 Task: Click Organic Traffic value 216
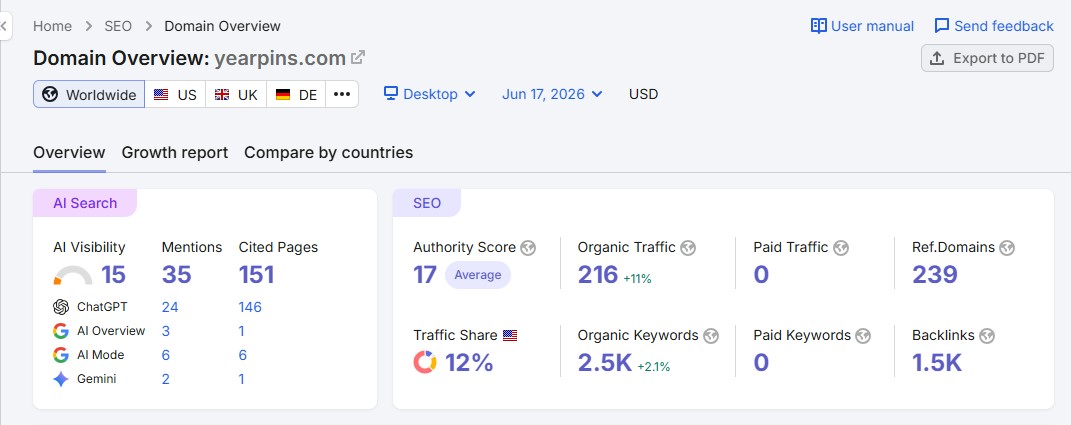tap(598, 275)
